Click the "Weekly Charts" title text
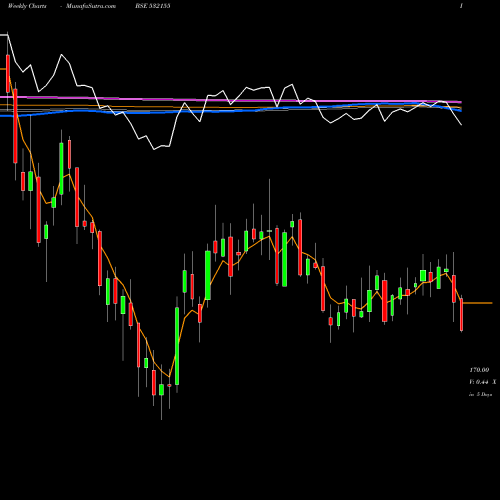Screen dimensions: 500x500 [27, 6]
